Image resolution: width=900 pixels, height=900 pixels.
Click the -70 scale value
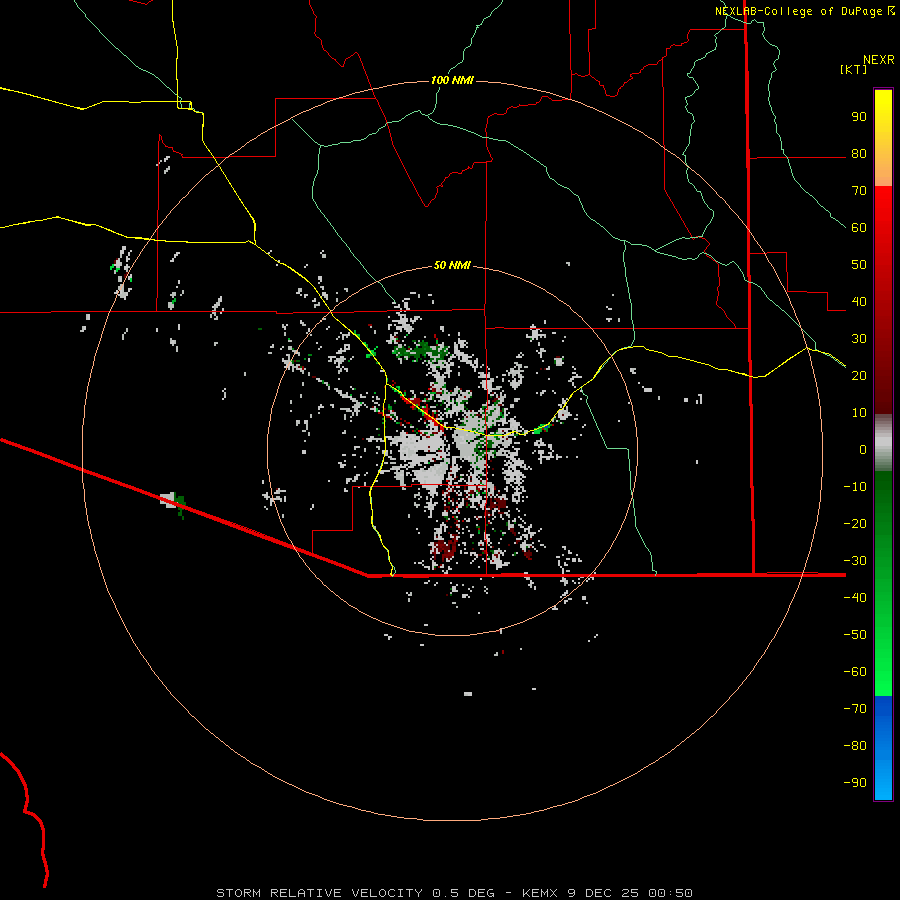click(x=855, y=709)
